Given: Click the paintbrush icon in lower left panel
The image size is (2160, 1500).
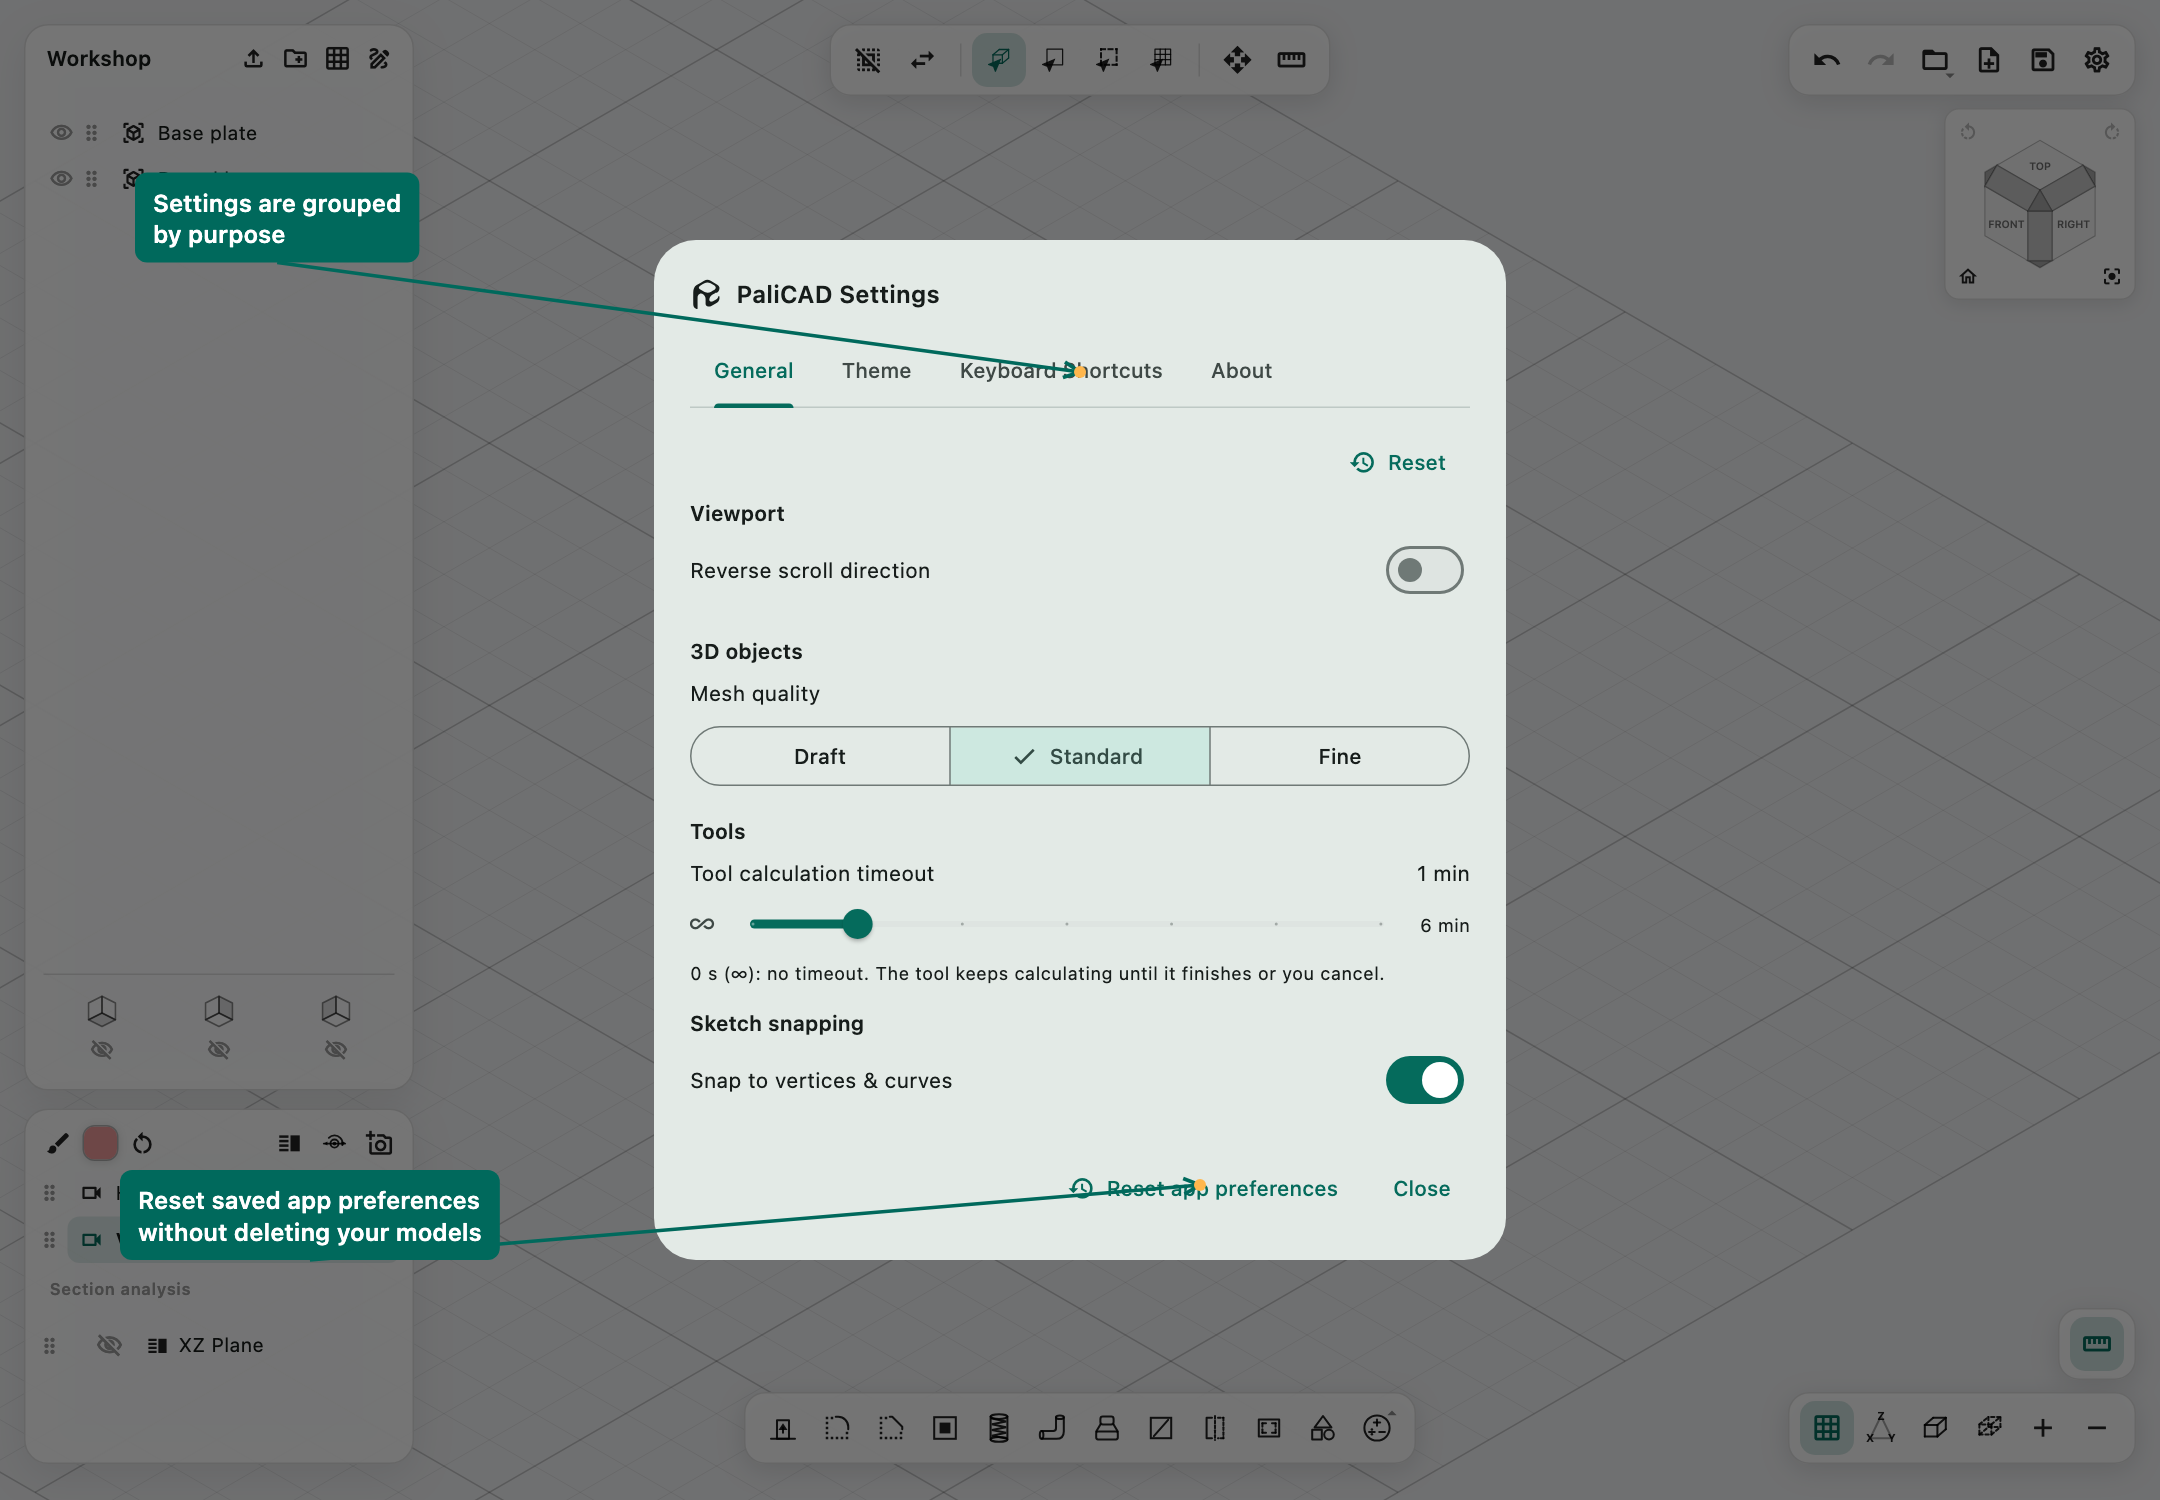Looking at the screenshot, I should pyautogui.click(x=58, y=1143).
